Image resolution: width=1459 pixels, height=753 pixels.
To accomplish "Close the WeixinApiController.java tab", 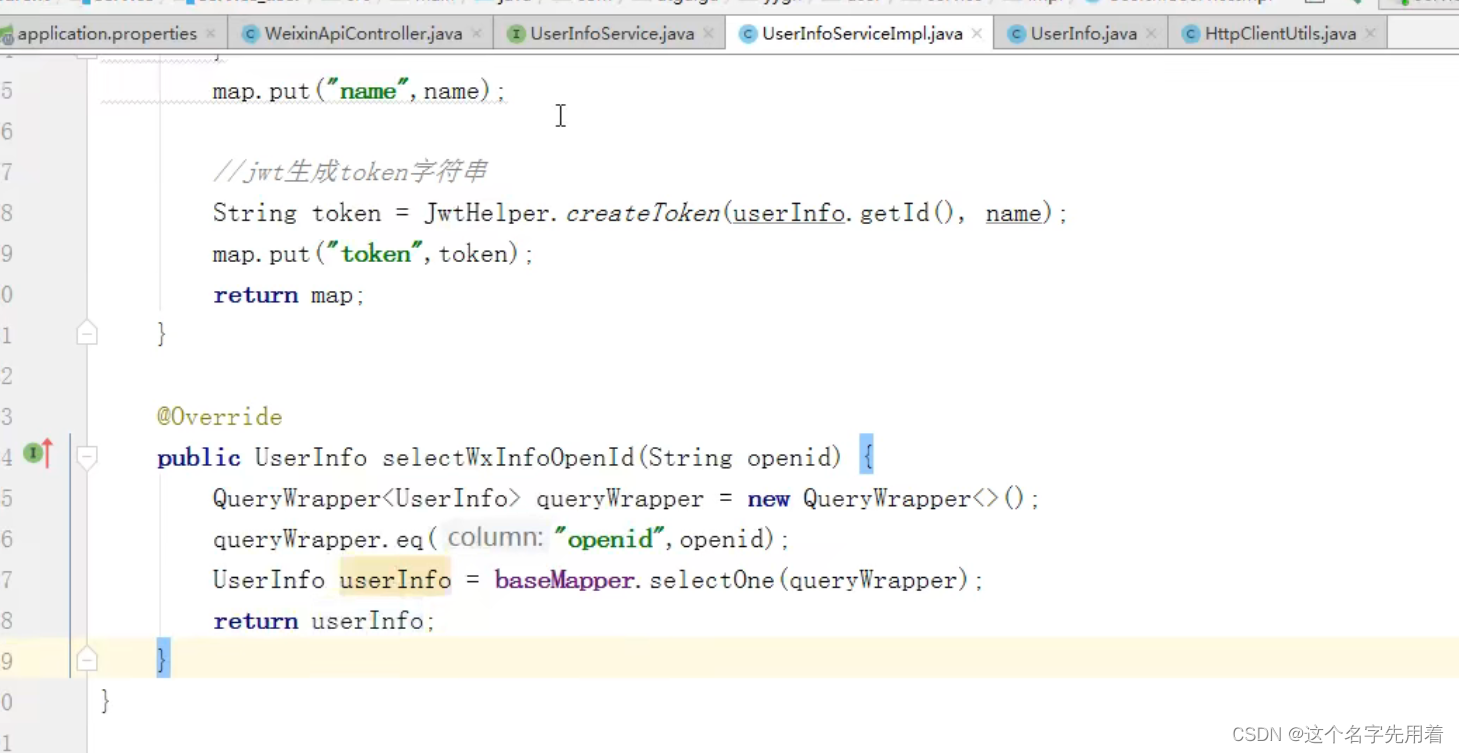I will [x=476, y=34].
